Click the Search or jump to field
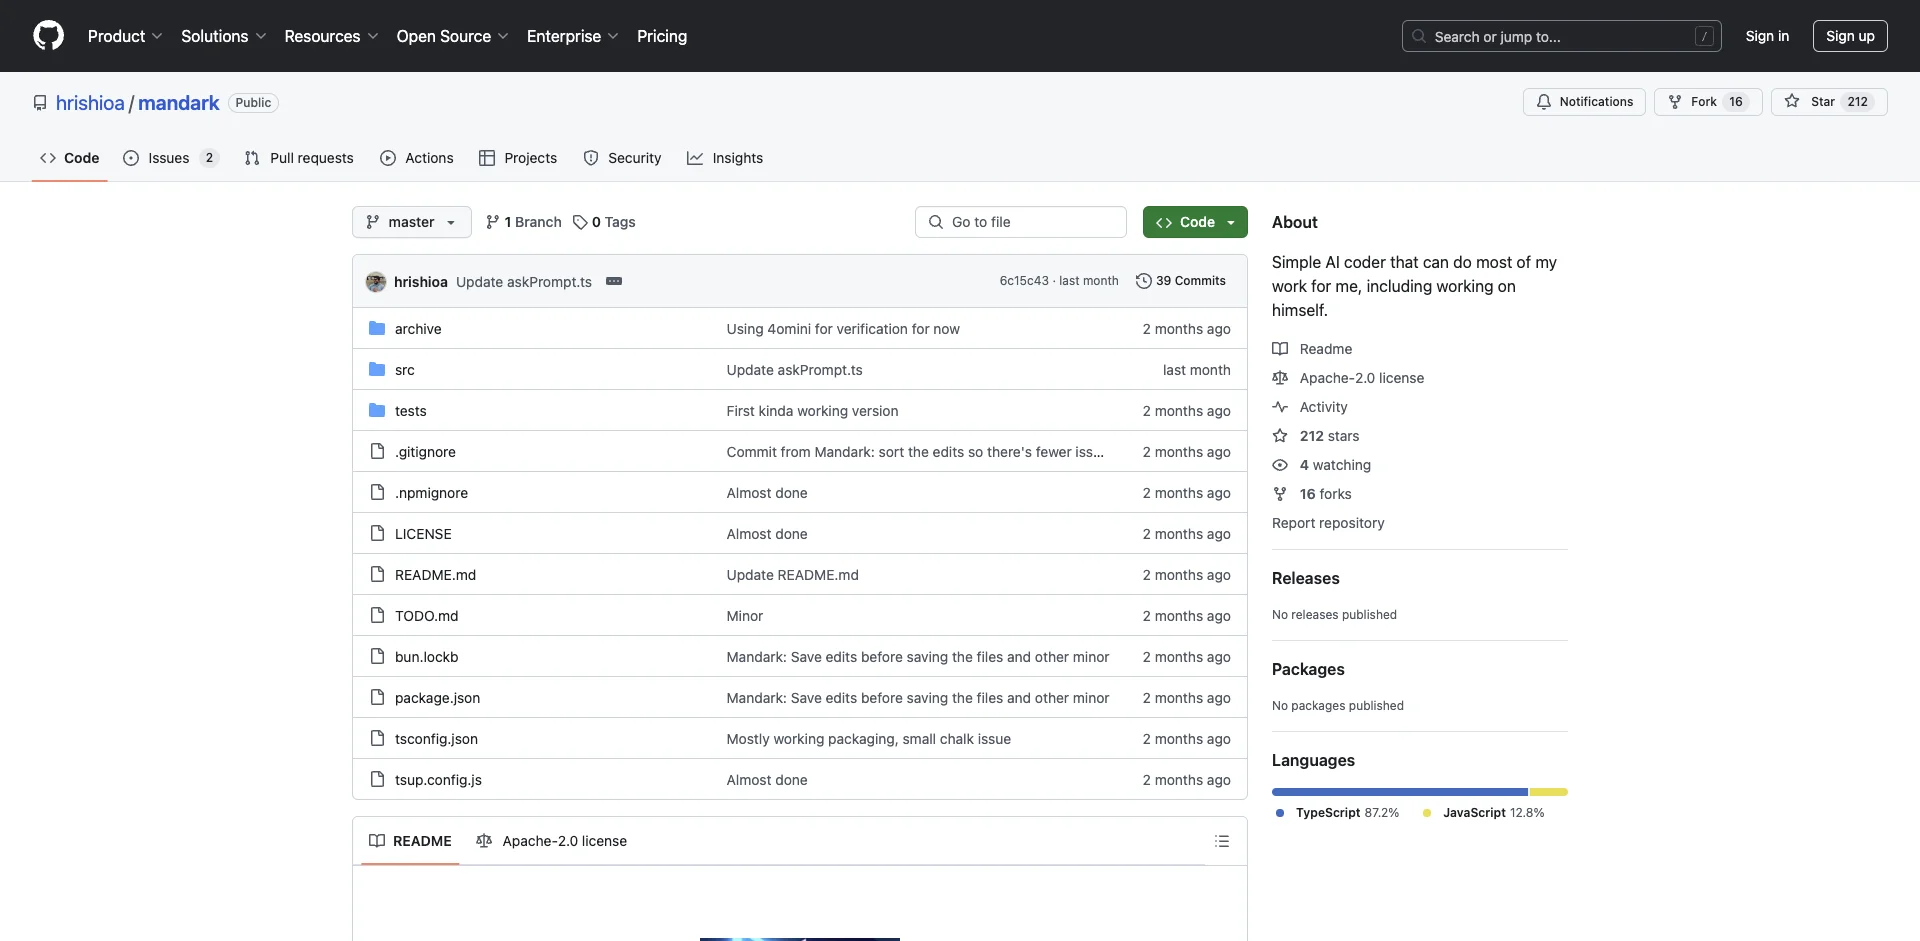This screenshot has height=941, width=1920. tap(1562, 36)
